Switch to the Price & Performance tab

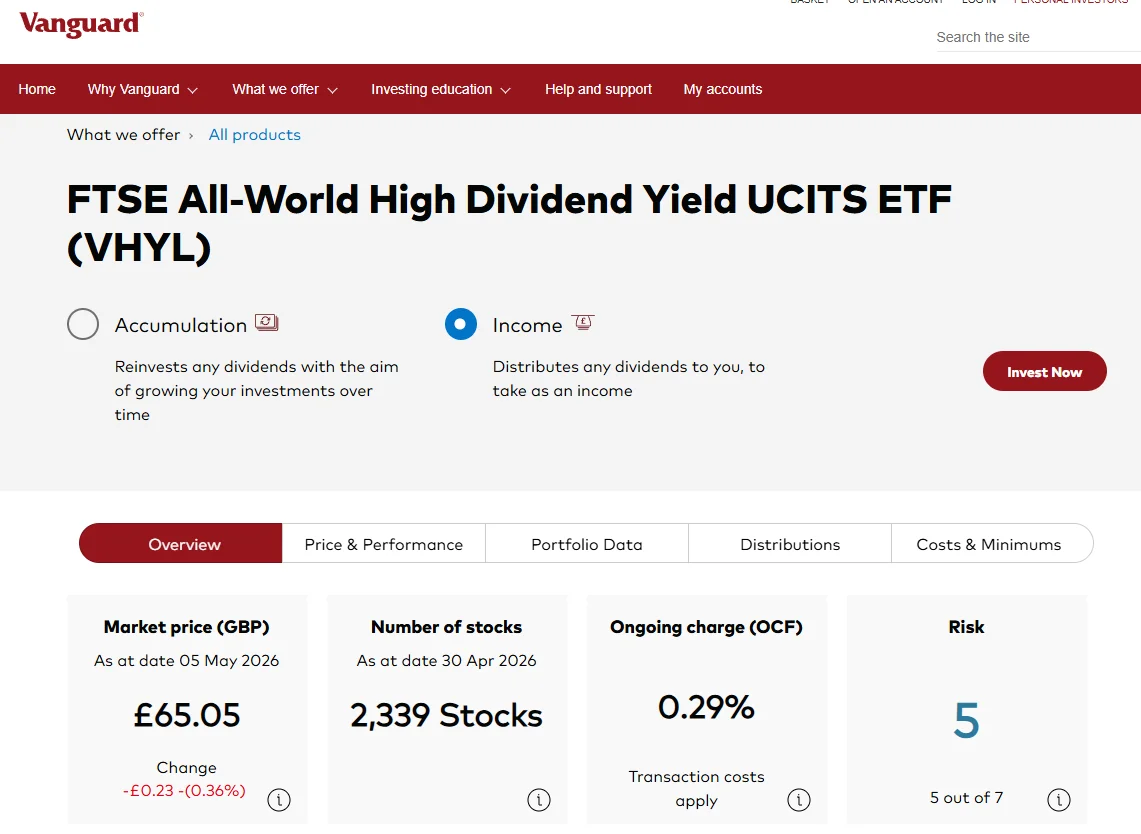[x=383, y=544]
